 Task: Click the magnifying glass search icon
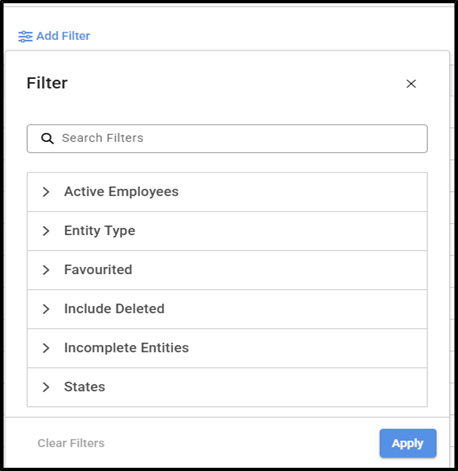pyautogui.click(x=47, y=138)
